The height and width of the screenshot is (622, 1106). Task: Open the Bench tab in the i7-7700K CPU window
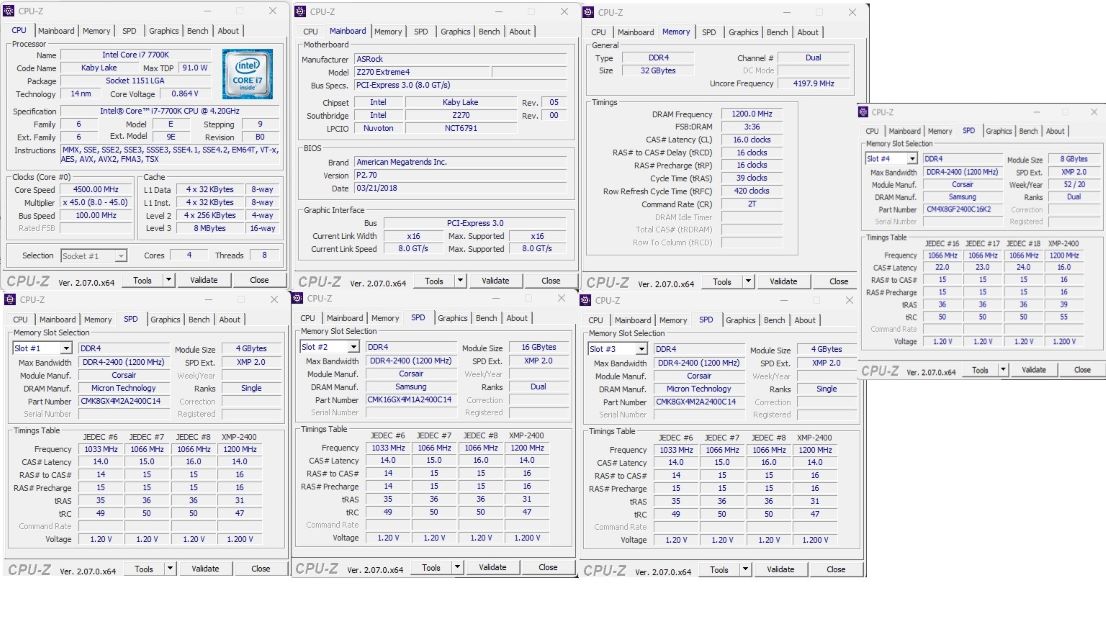click(x=198, y=31)
